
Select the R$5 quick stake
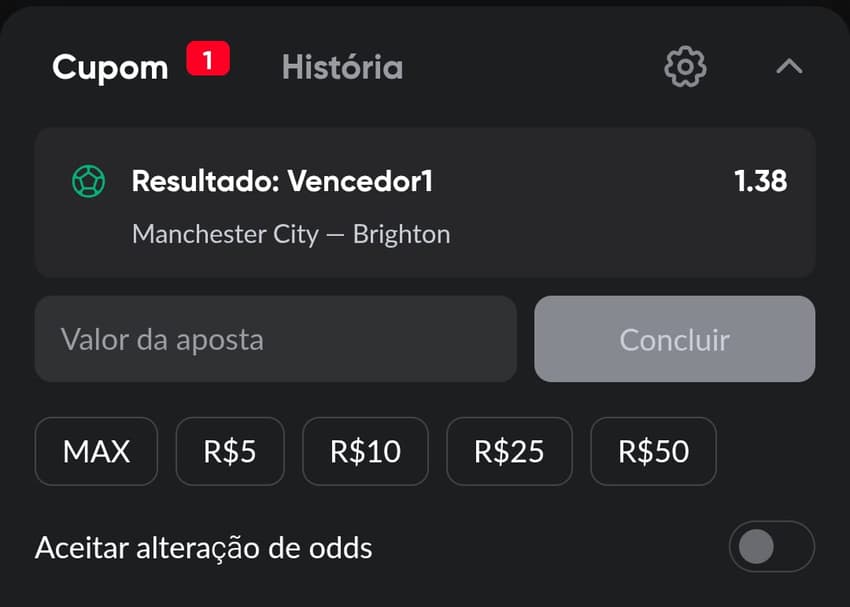point(230,452)
